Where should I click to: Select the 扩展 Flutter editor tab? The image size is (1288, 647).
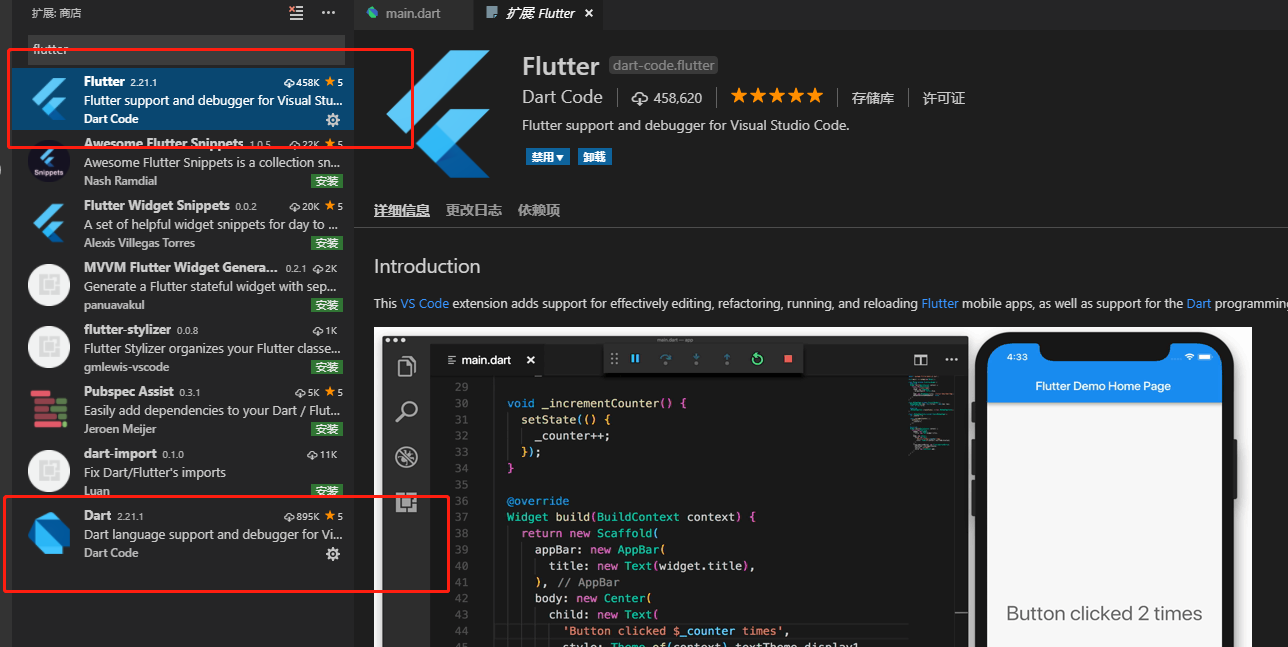pos(540,13)
